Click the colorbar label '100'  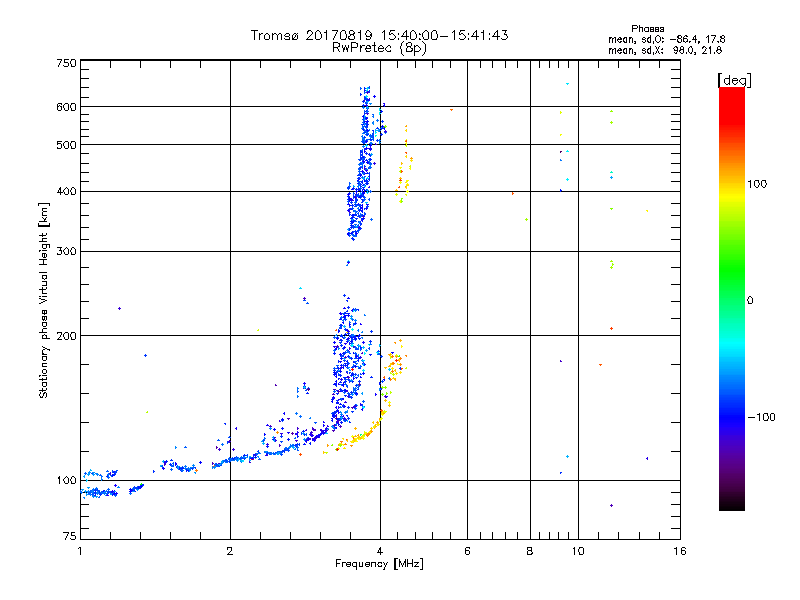[757, 184]
